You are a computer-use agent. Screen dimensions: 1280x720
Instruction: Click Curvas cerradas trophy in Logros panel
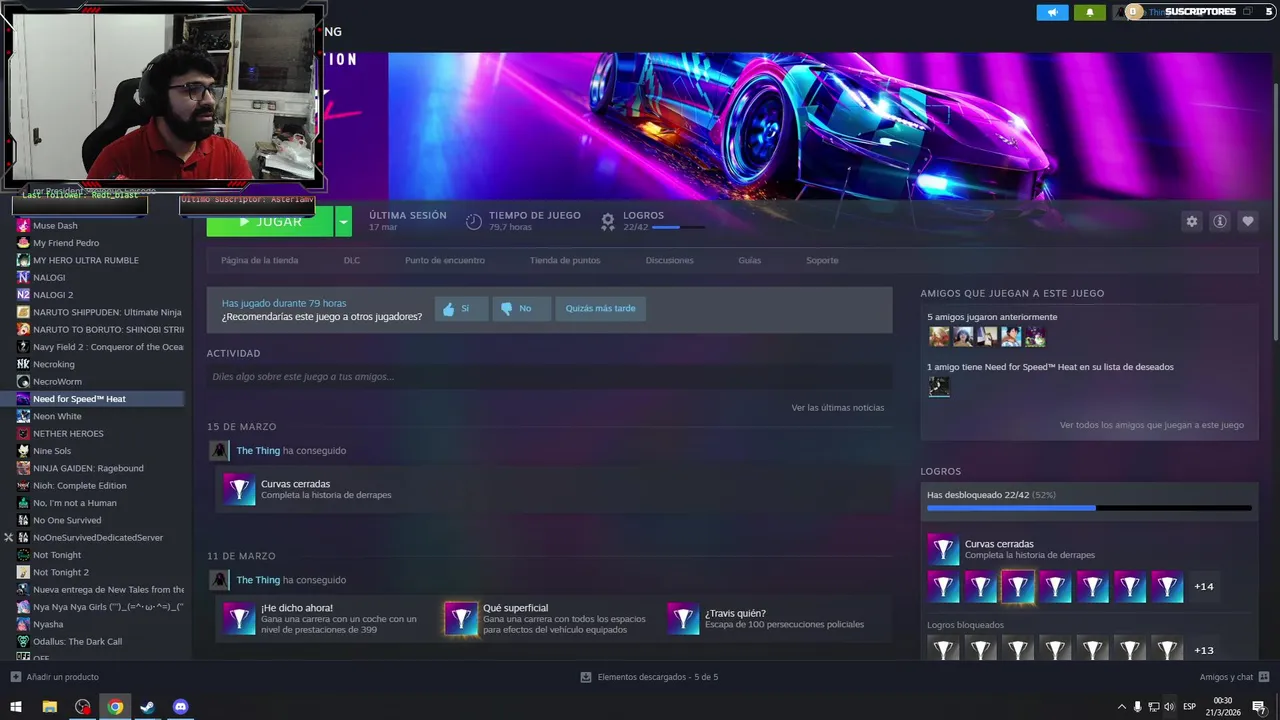(943, 549)
